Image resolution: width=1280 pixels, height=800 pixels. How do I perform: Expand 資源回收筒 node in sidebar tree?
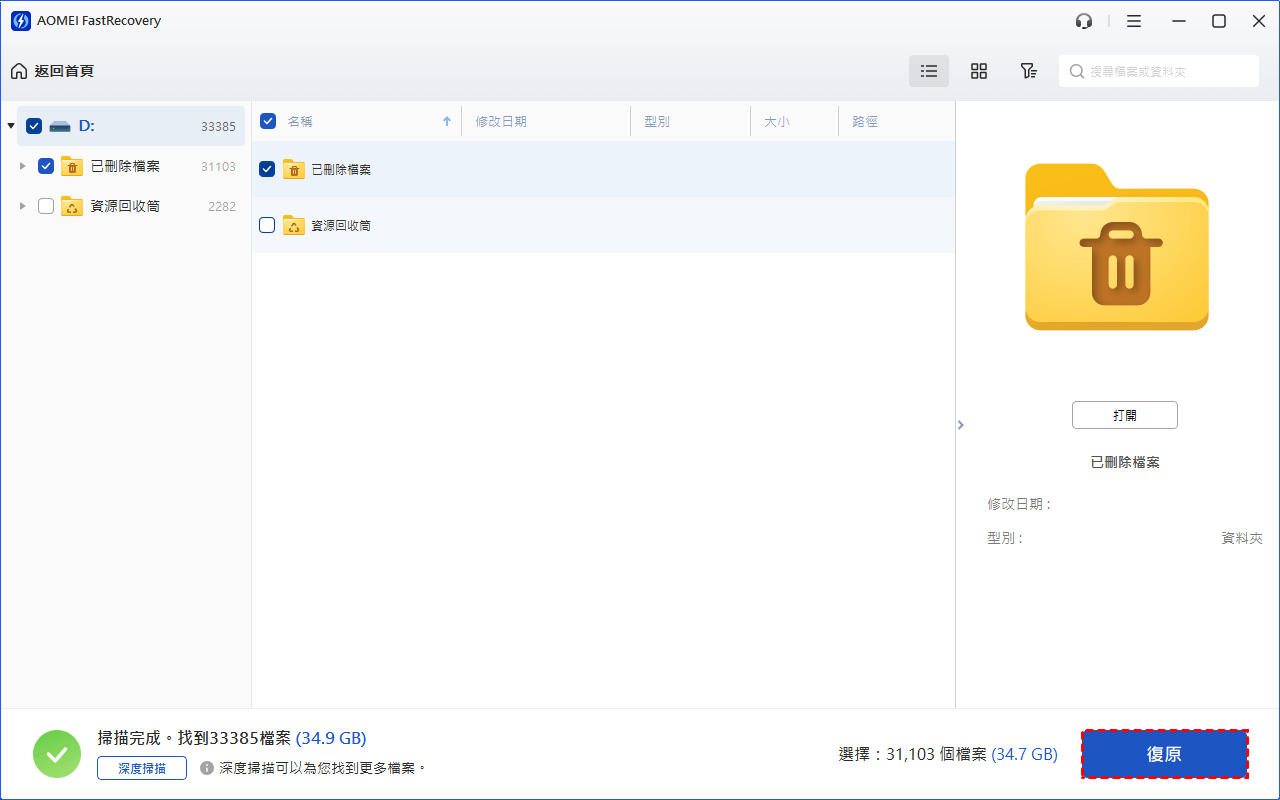click(x=23, y=206)
